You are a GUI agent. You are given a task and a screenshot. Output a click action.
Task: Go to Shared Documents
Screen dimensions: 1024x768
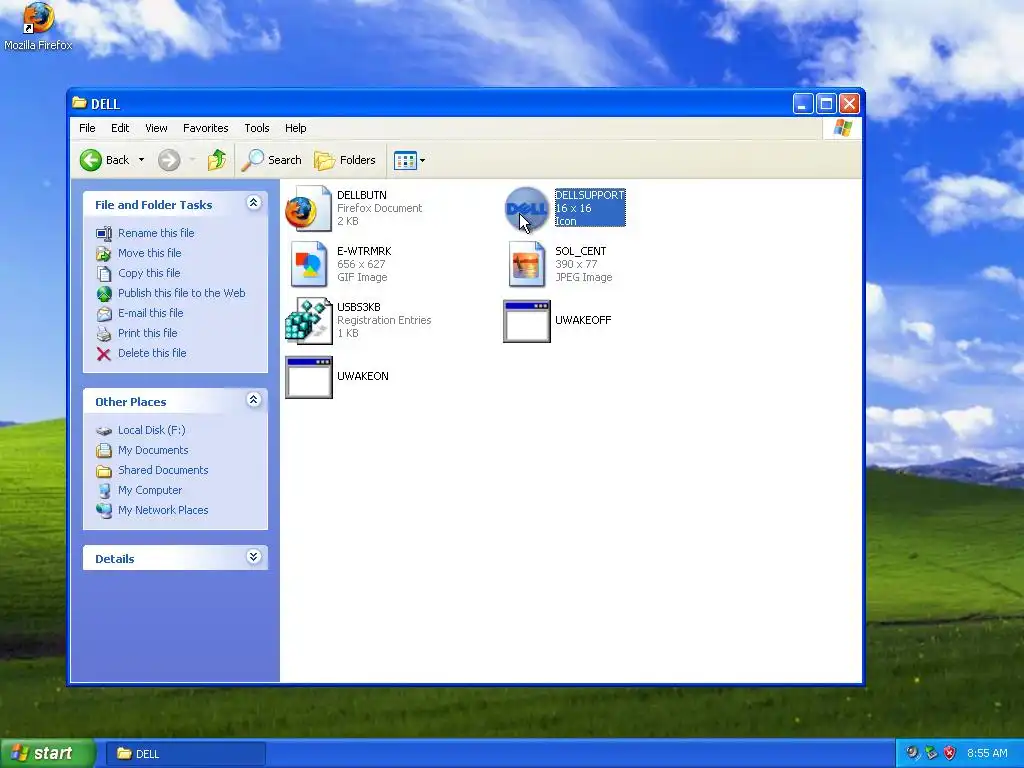[163, 470]
